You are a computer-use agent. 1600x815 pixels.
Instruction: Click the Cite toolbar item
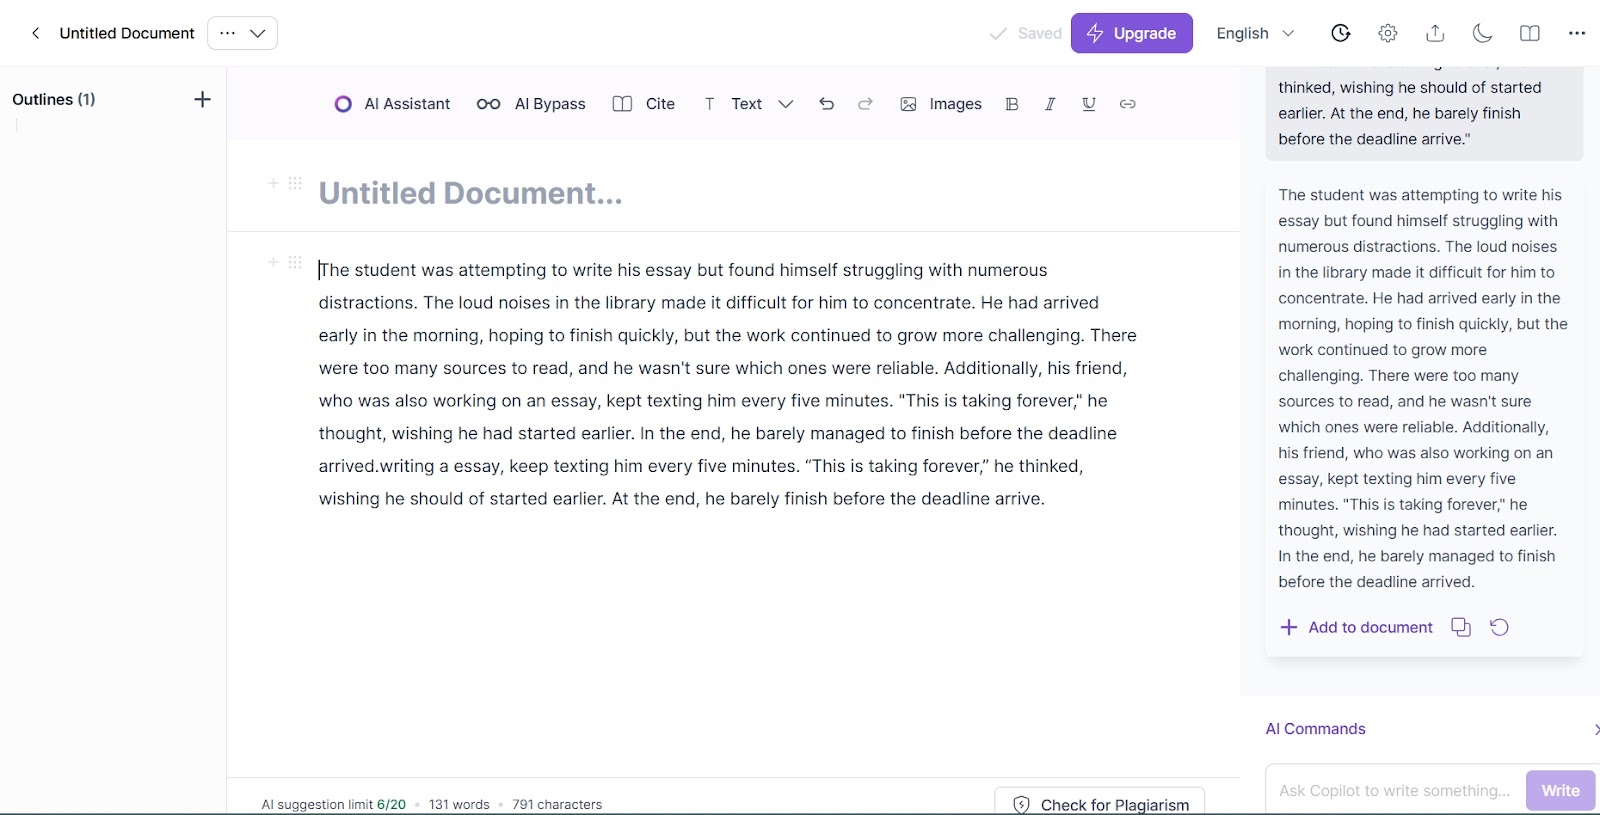pos(644,104)
